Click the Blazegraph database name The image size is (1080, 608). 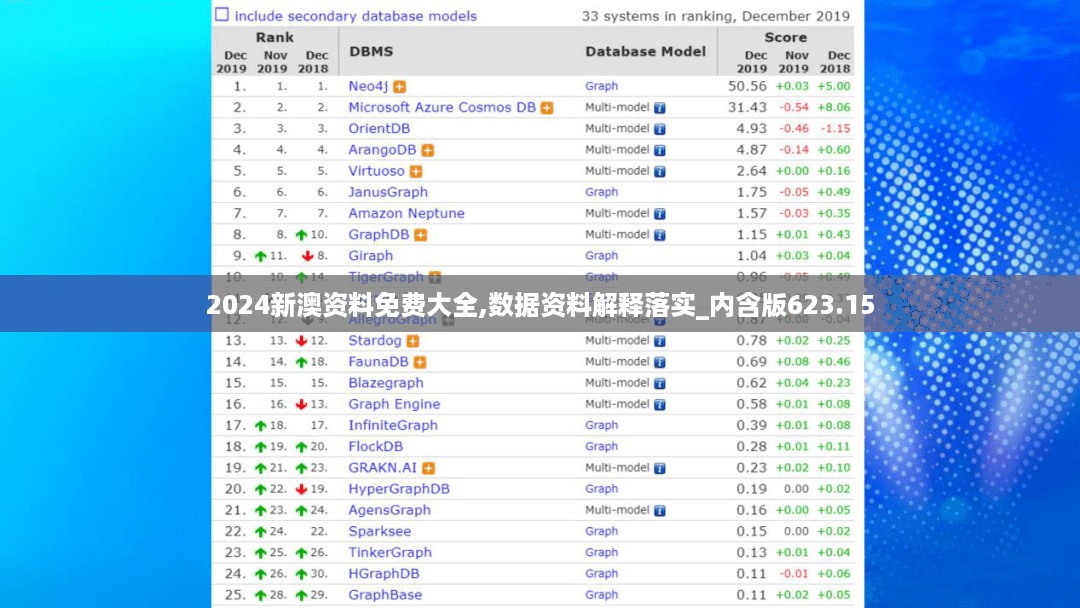tap(386, 383)
